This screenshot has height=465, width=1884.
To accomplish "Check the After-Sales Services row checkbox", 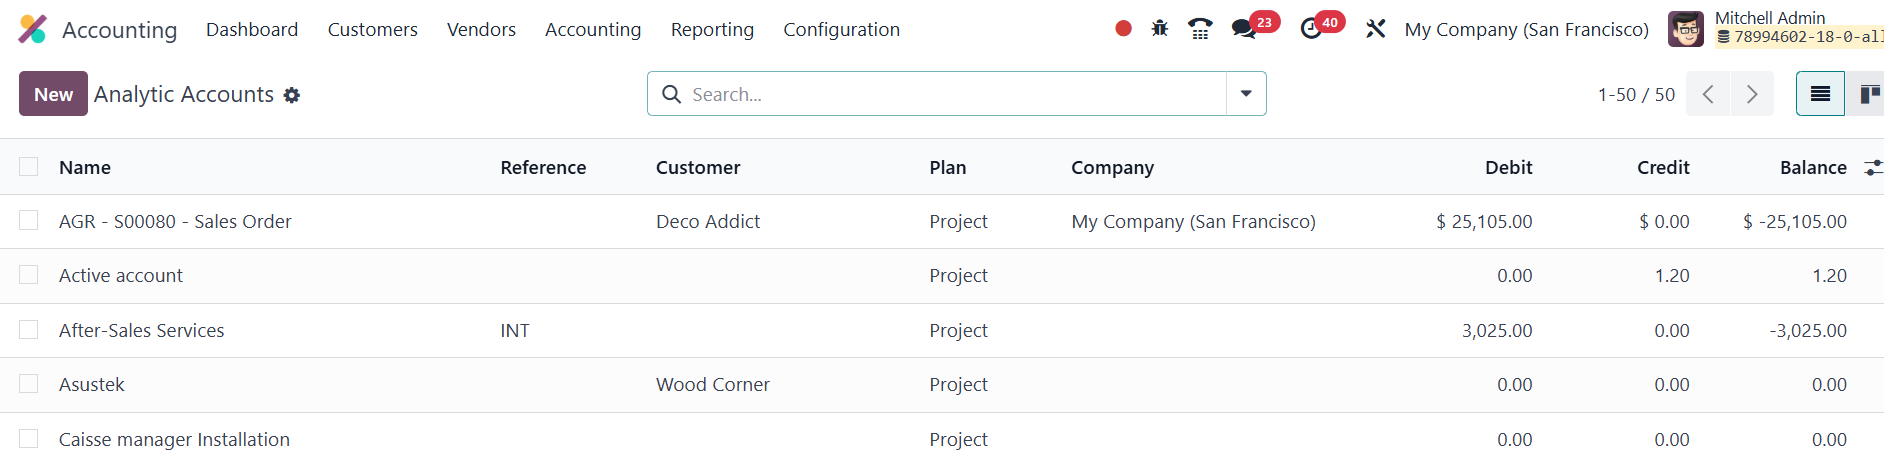I will click(x=29, y=330).
